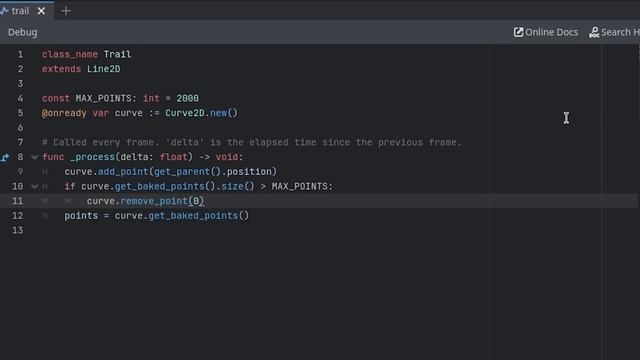640x360 pixels.
Task: Click the comment line about 'delta'
Action: (251, 142)
